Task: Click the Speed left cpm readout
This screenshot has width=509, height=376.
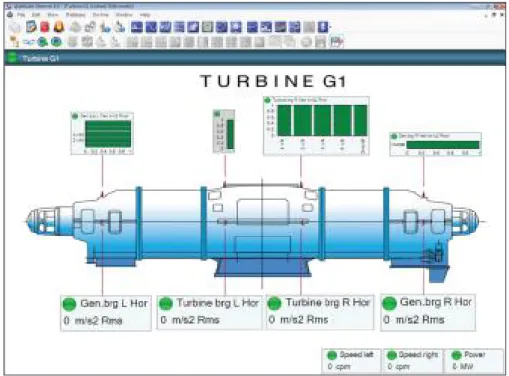Action: [x=351, y=360]
